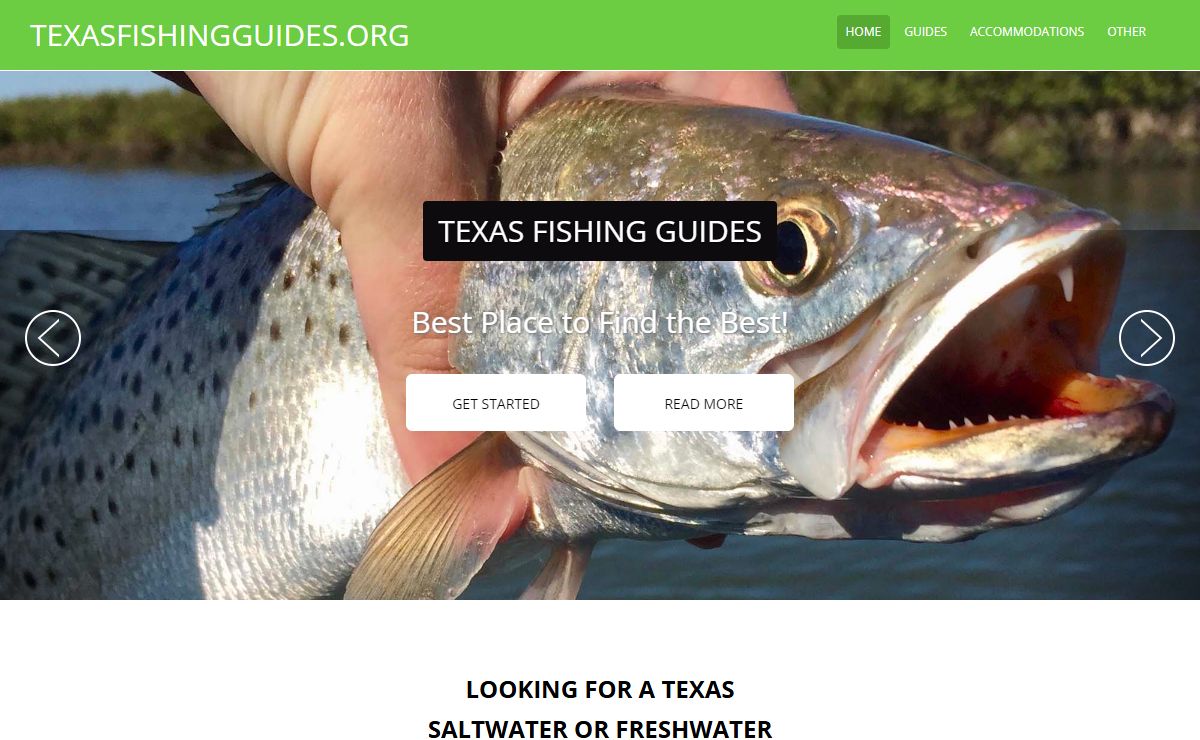Open the ACCOMMODATIONS navigation menu
1200x740 pixels.
(x=1027, y=32)
